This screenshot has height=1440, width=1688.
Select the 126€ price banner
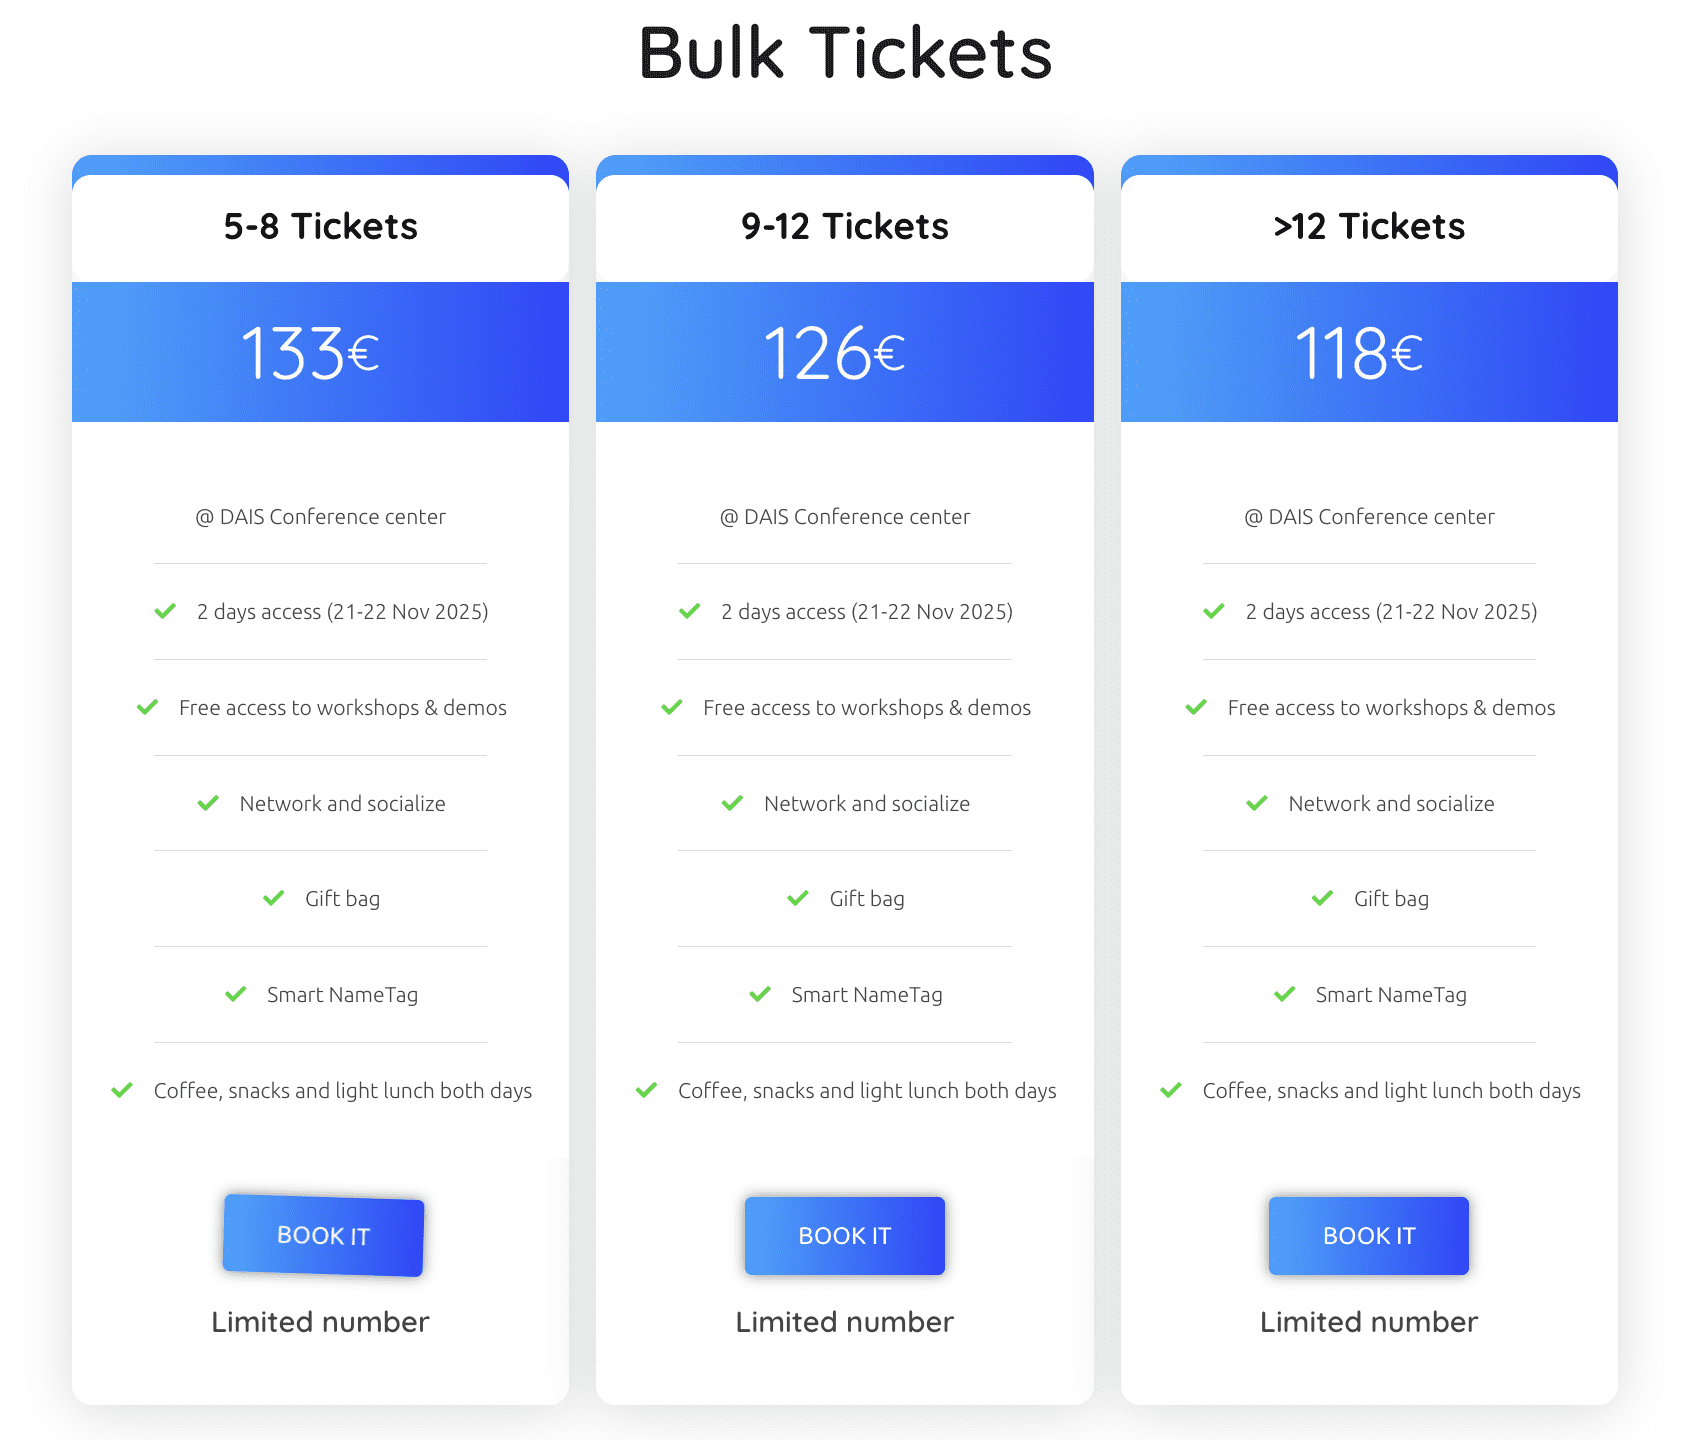844,352
